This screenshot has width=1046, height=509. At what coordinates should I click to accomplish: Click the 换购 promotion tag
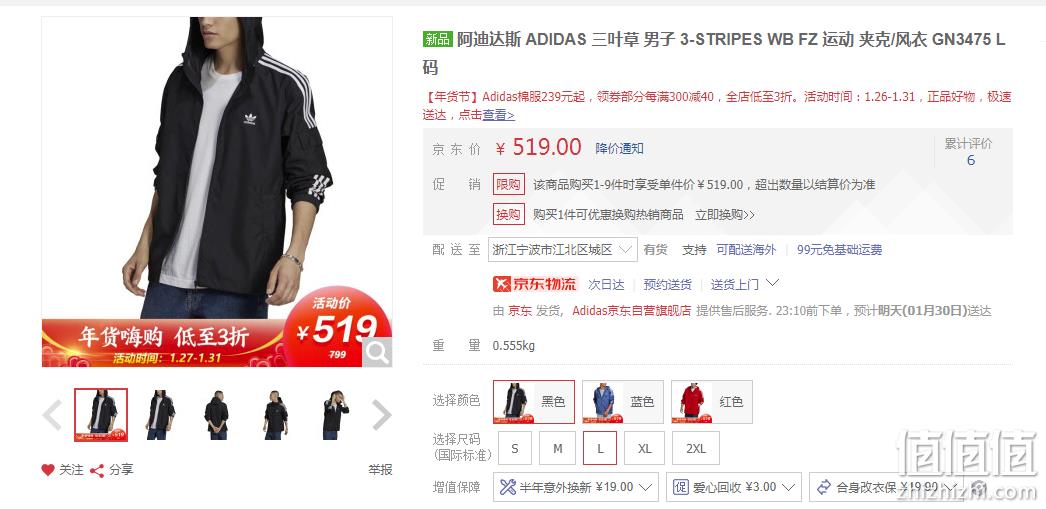(509, 215)
